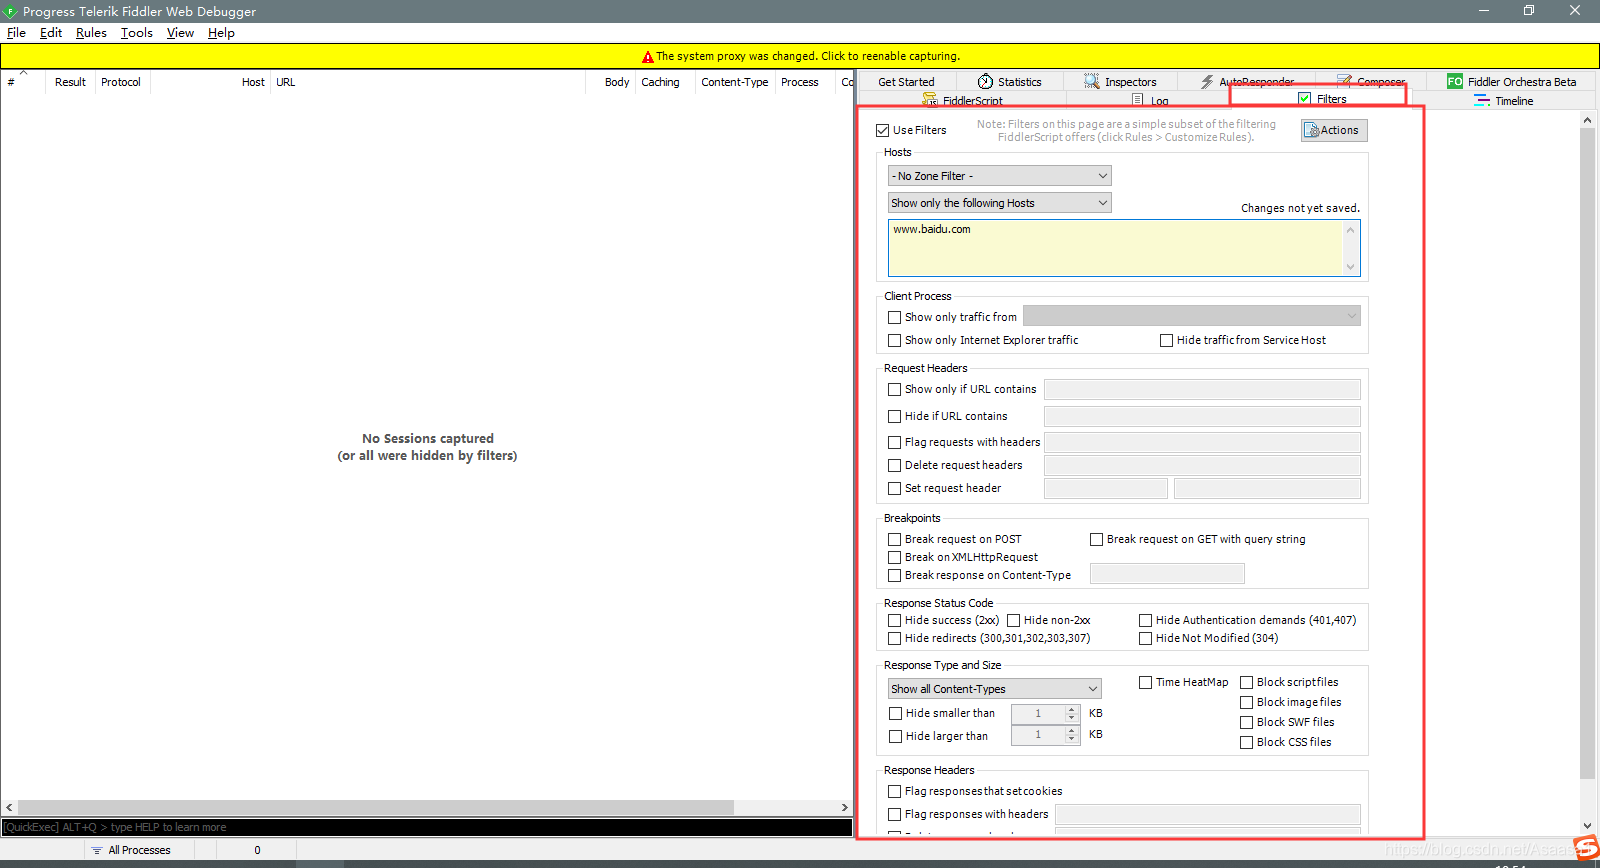Check Block image files

pyautogui.click(x=1246, y=702)
